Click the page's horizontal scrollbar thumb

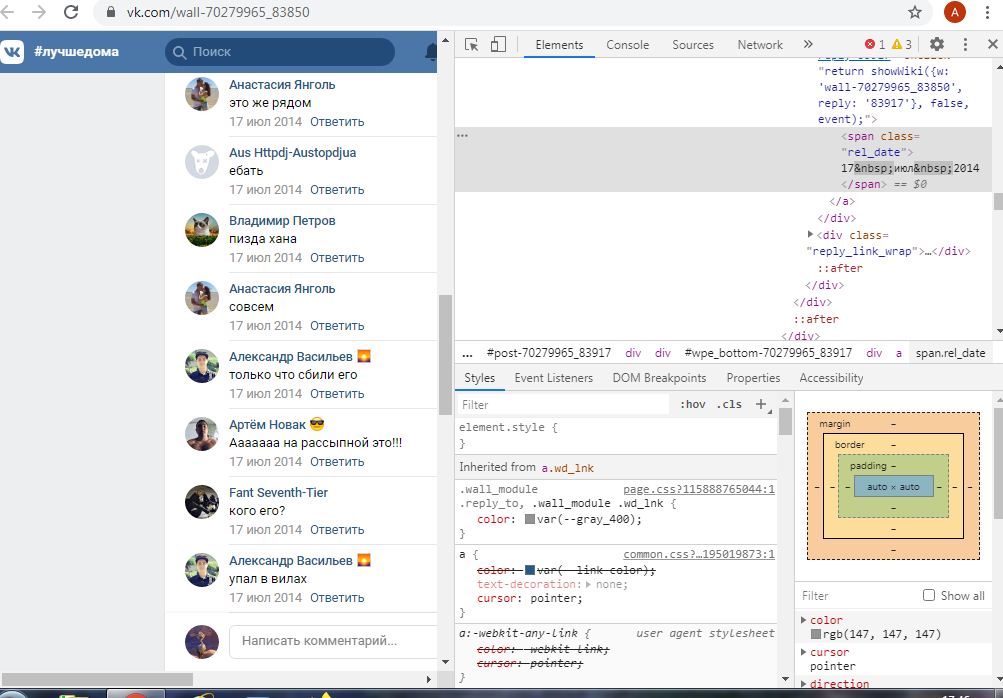97,679
